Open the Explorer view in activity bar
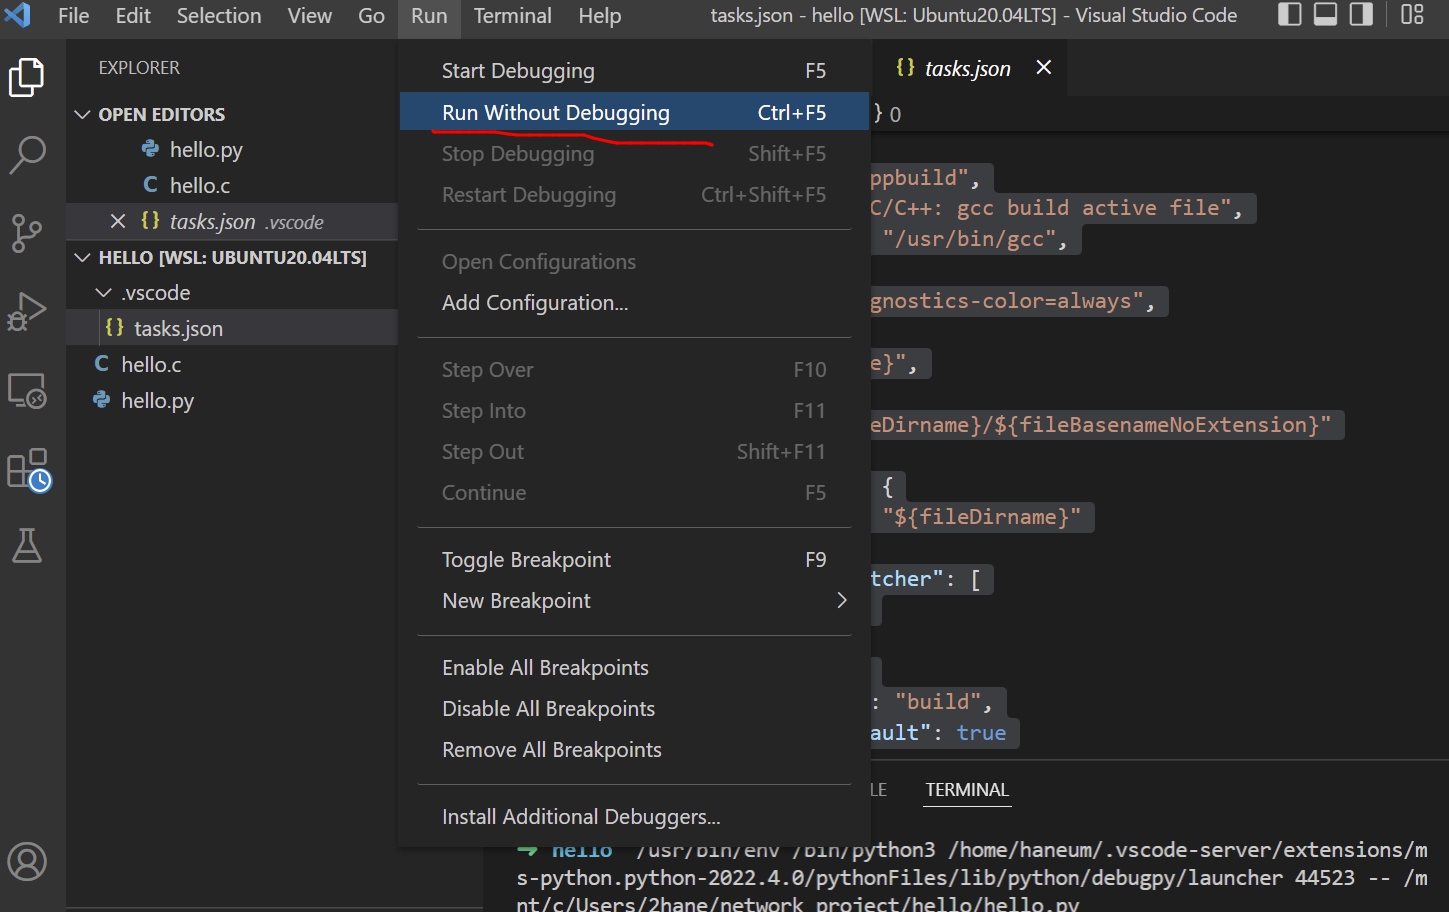Image resolution: width=1449 pixels, height=912 pixels. pyautogui.click(x=27, y=77)
